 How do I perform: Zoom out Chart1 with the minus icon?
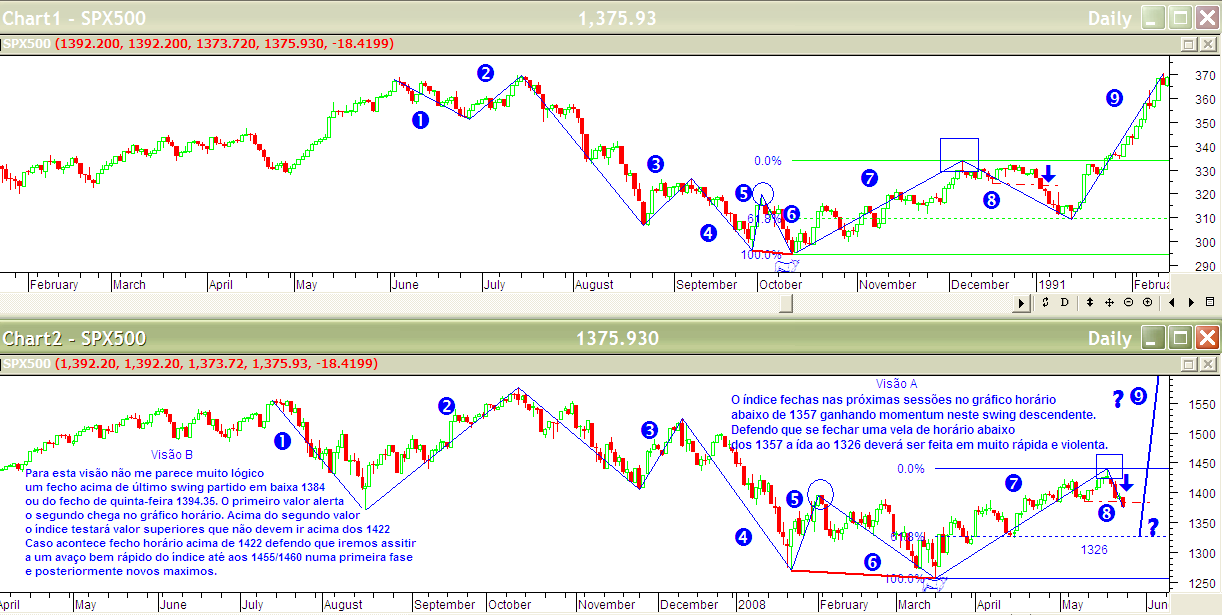point(1129,302)
